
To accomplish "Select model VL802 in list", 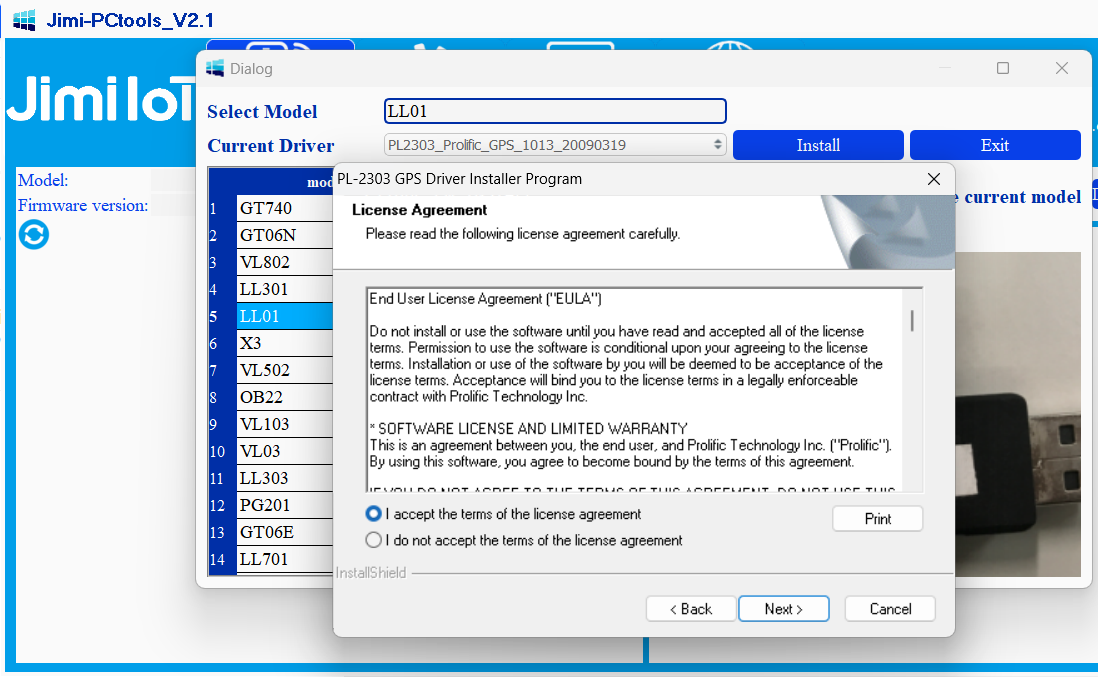I will [284, 262].
